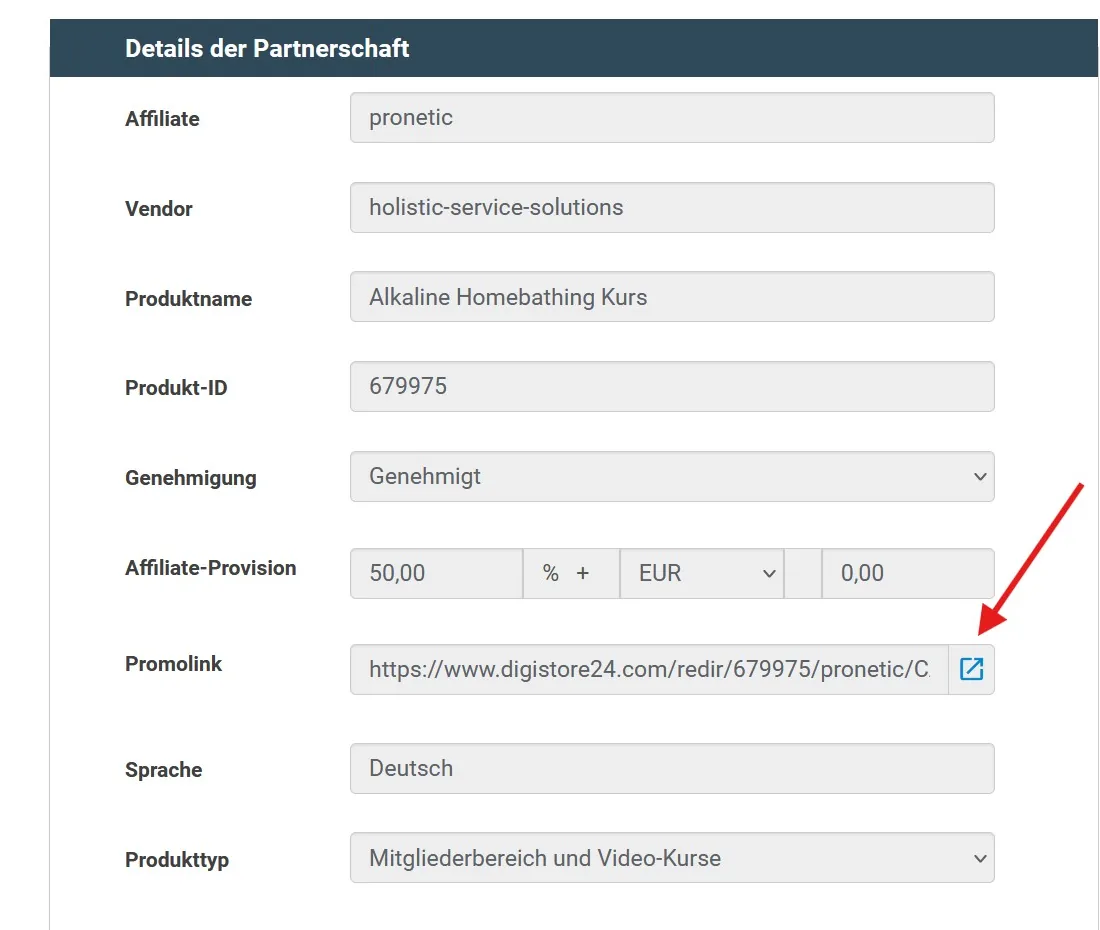The image size is (1100, 930).
Task: Click the Sprache label
Action: click(x=163, y=770)
